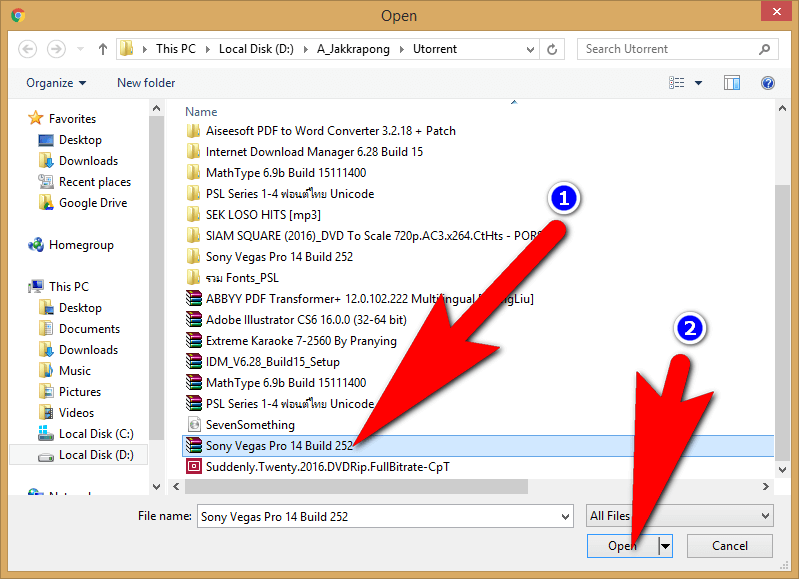Click the Name column header

point(201,112)
